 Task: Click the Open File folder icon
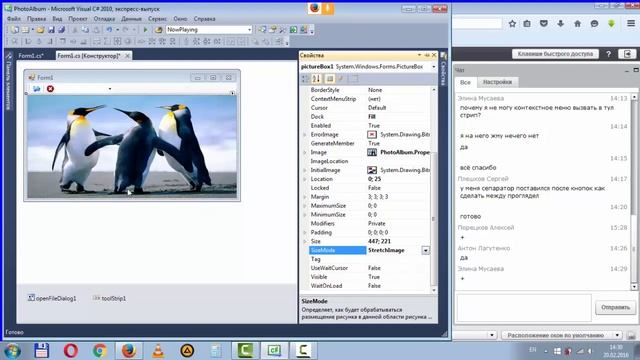40,30
